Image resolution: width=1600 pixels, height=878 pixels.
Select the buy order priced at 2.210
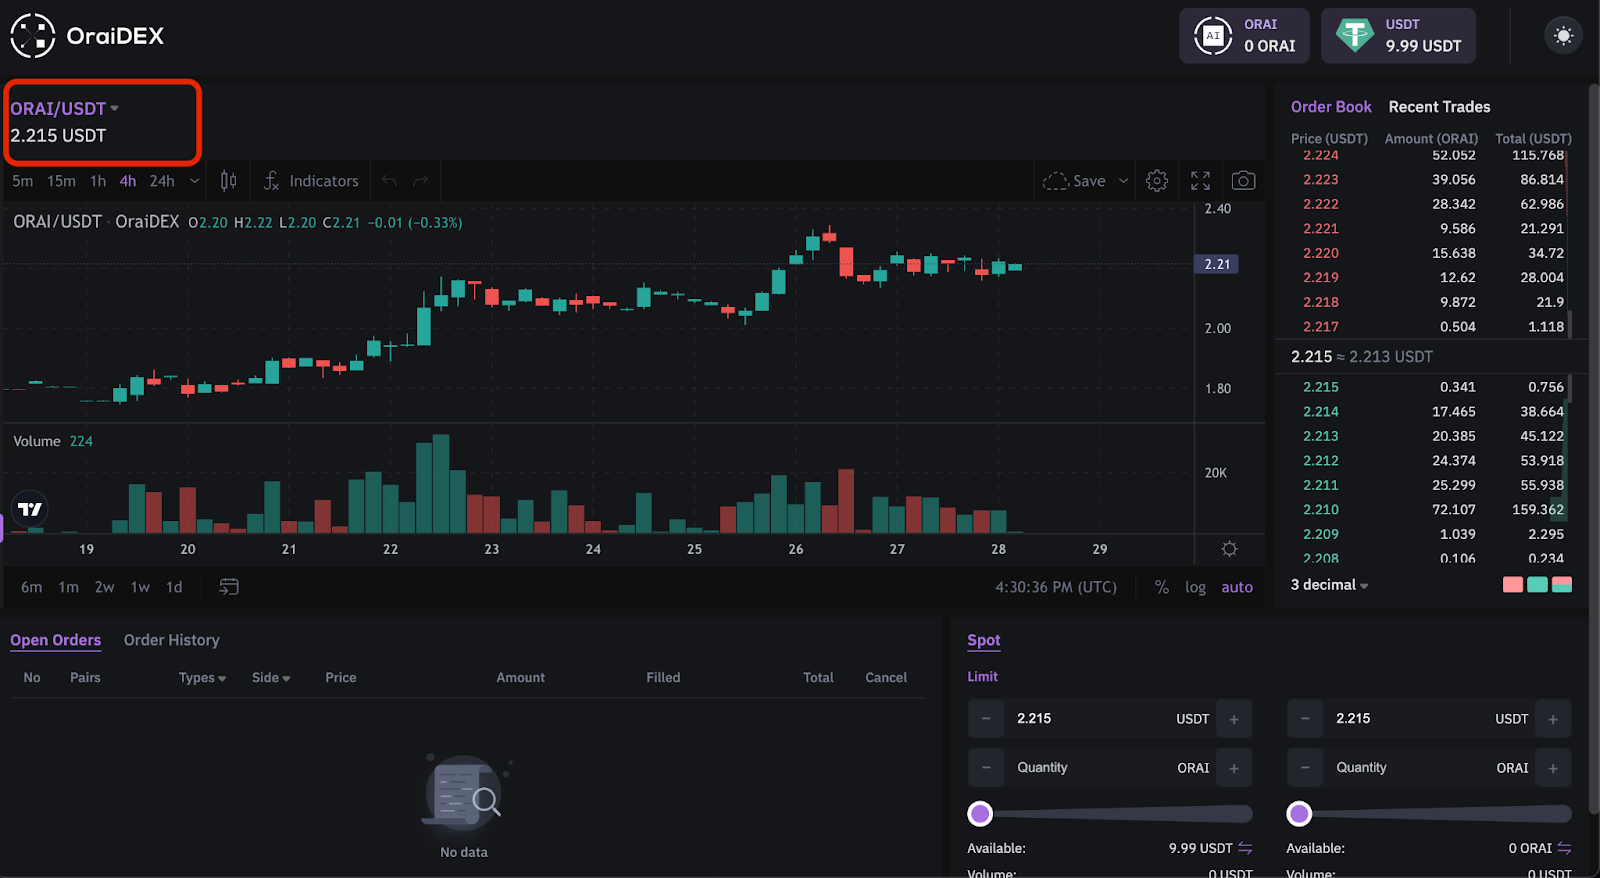1431,510
